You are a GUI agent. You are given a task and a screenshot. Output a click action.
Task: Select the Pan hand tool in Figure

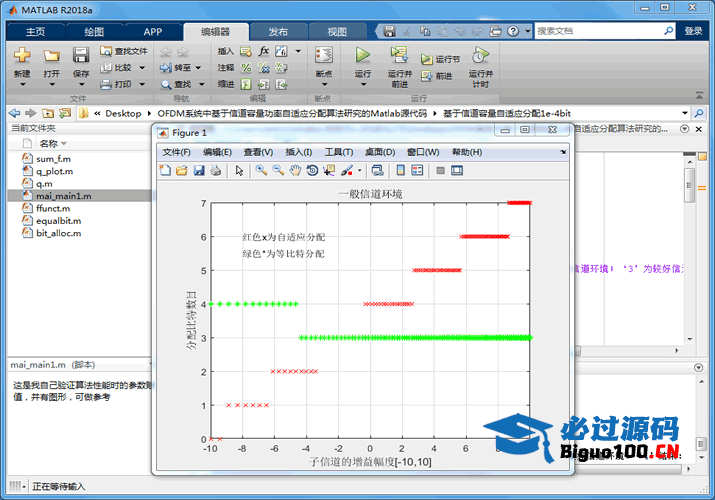pos(295,171)
